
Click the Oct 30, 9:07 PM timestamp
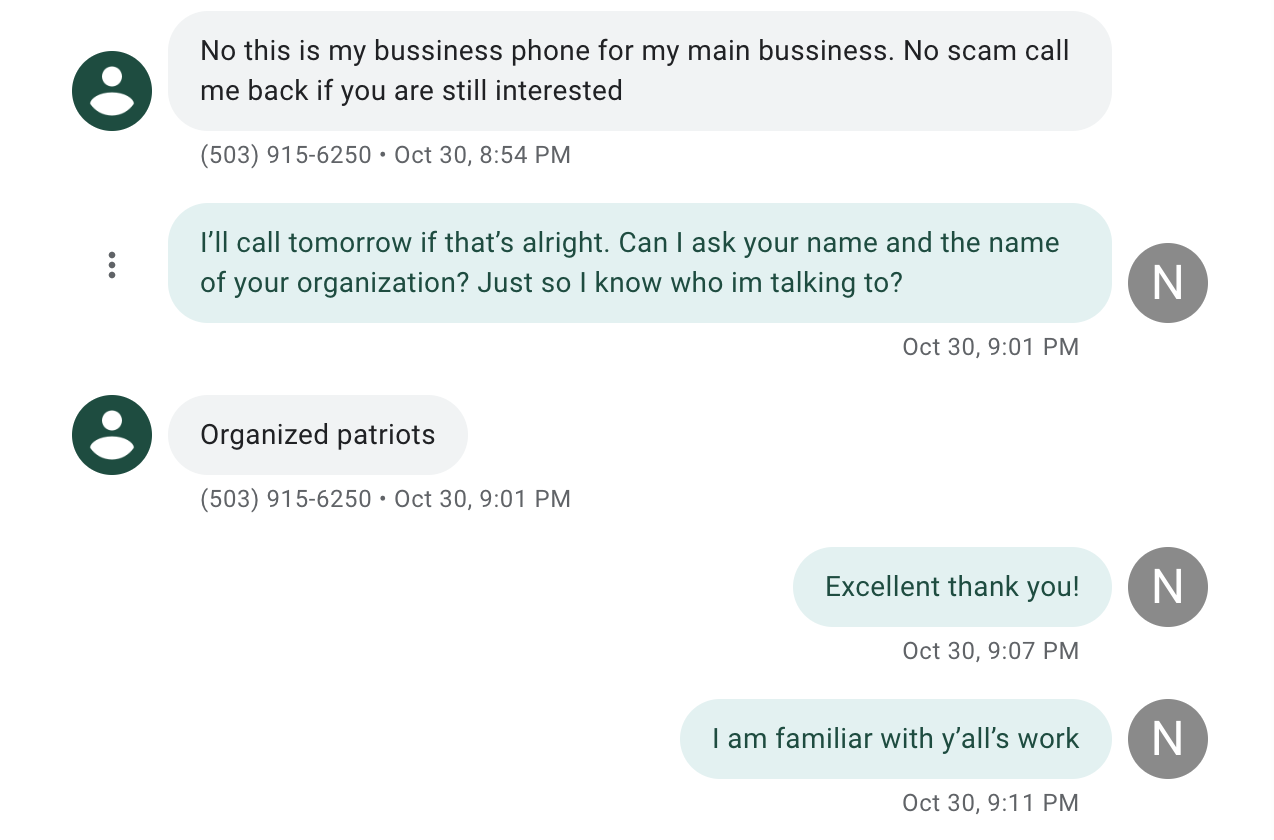tap(990, 651)
